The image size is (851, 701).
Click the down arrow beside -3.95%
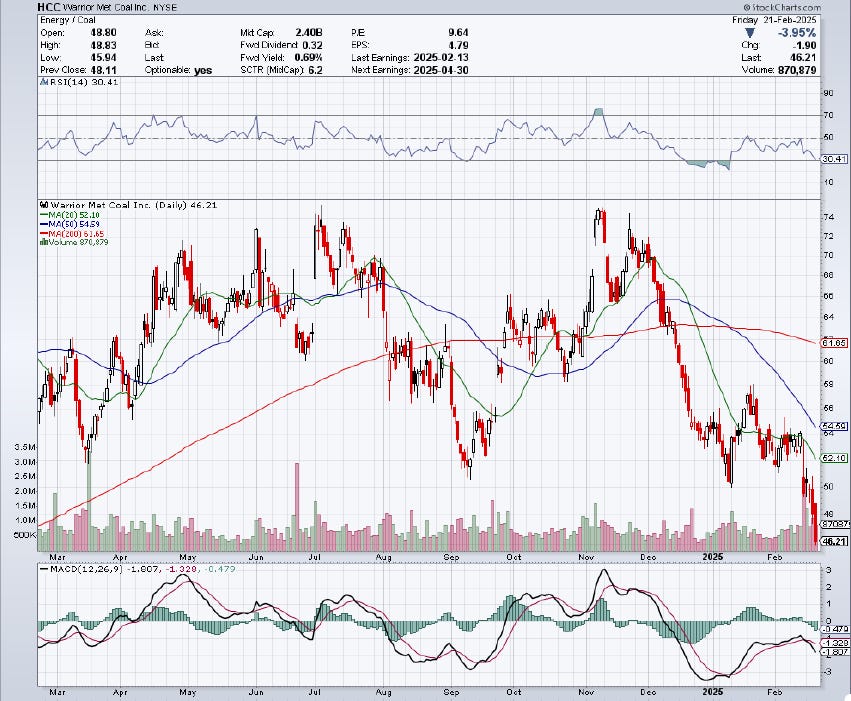(x=750, y=33)
